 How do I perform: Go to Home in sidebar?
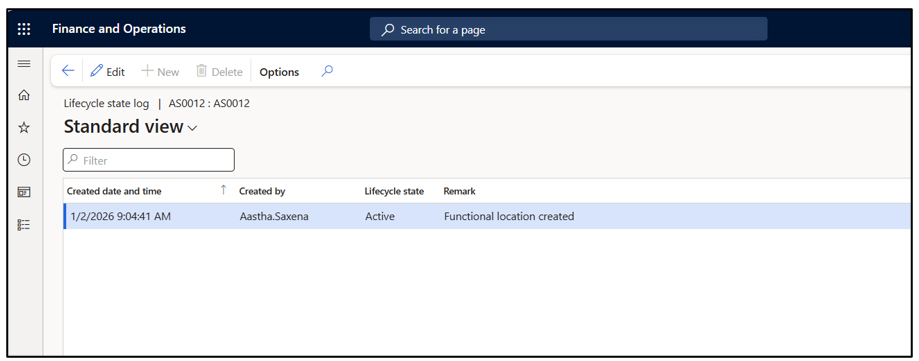tap(24, 95)
